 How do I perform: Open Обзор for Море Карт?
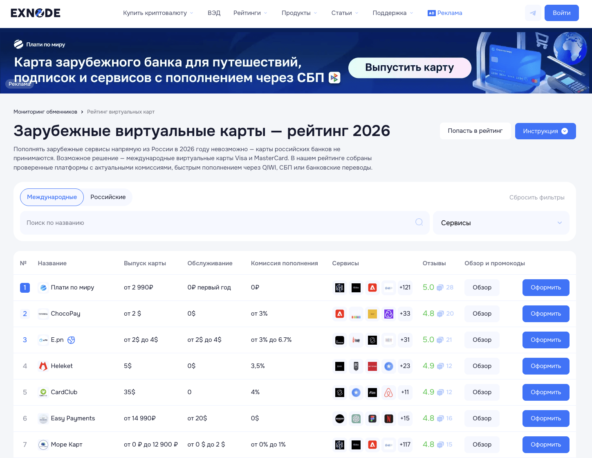coord(482,444)
